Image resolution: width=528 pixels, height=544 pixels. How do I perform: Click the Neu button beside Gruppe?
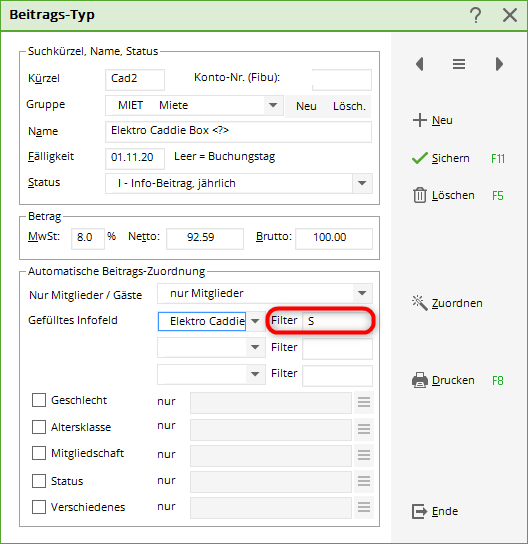coord(306,106)
